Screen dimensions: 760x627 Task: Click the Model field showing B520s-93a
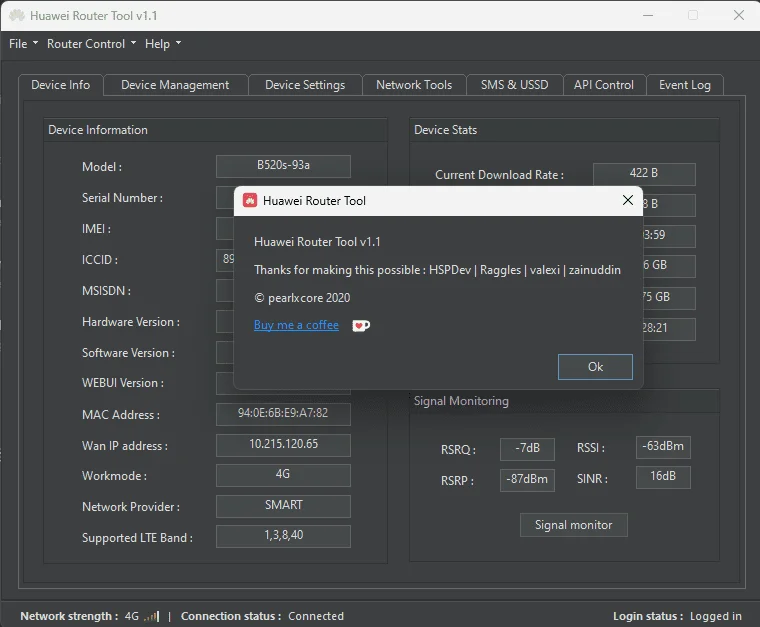pyautogui.click(x=283, y=166)
